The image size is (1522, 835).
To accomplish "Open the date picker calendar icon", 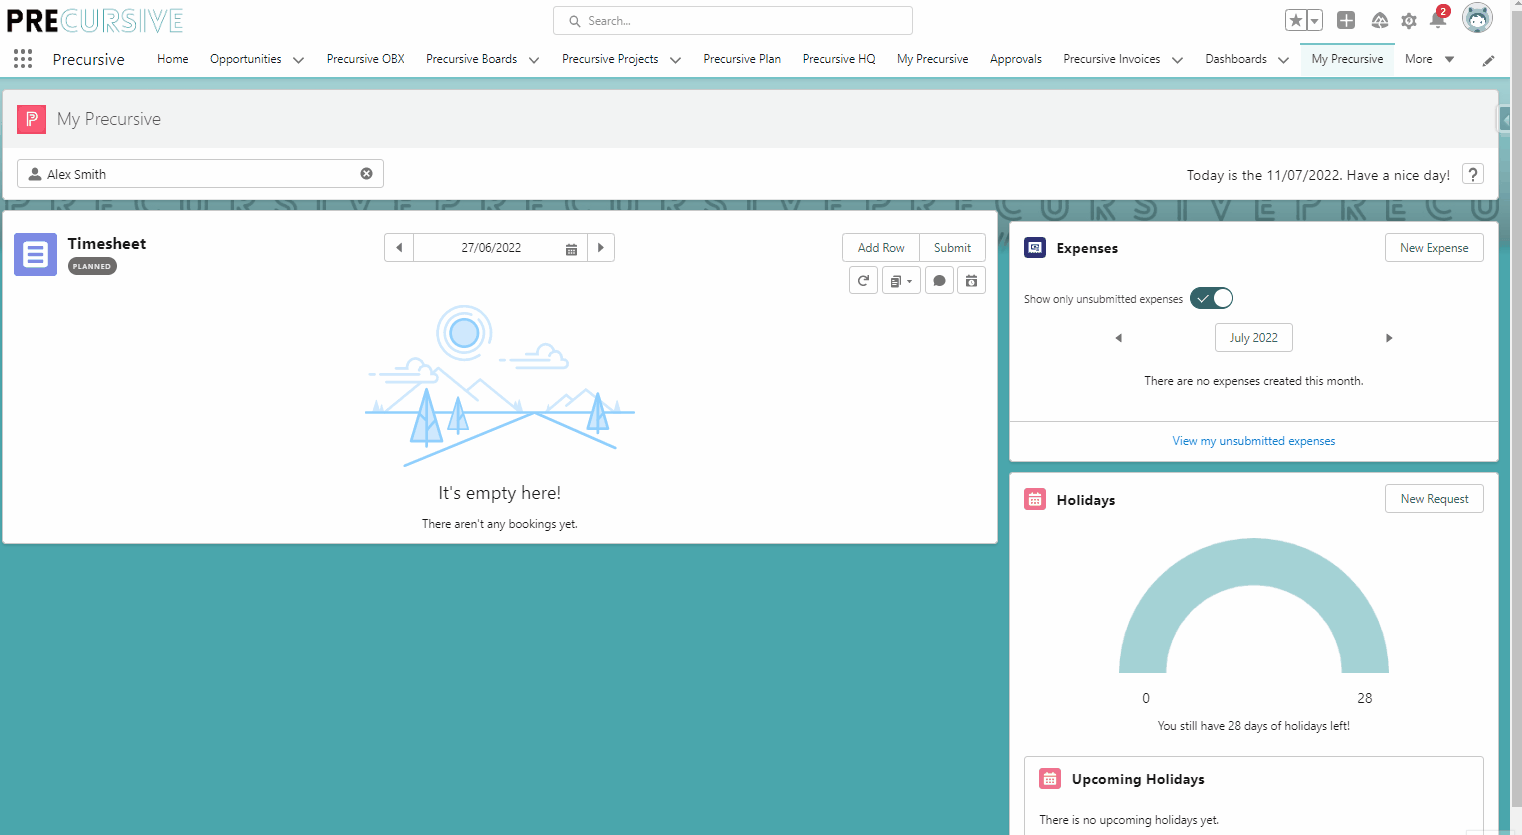I will pyautogui.click(x=571, y=248).
